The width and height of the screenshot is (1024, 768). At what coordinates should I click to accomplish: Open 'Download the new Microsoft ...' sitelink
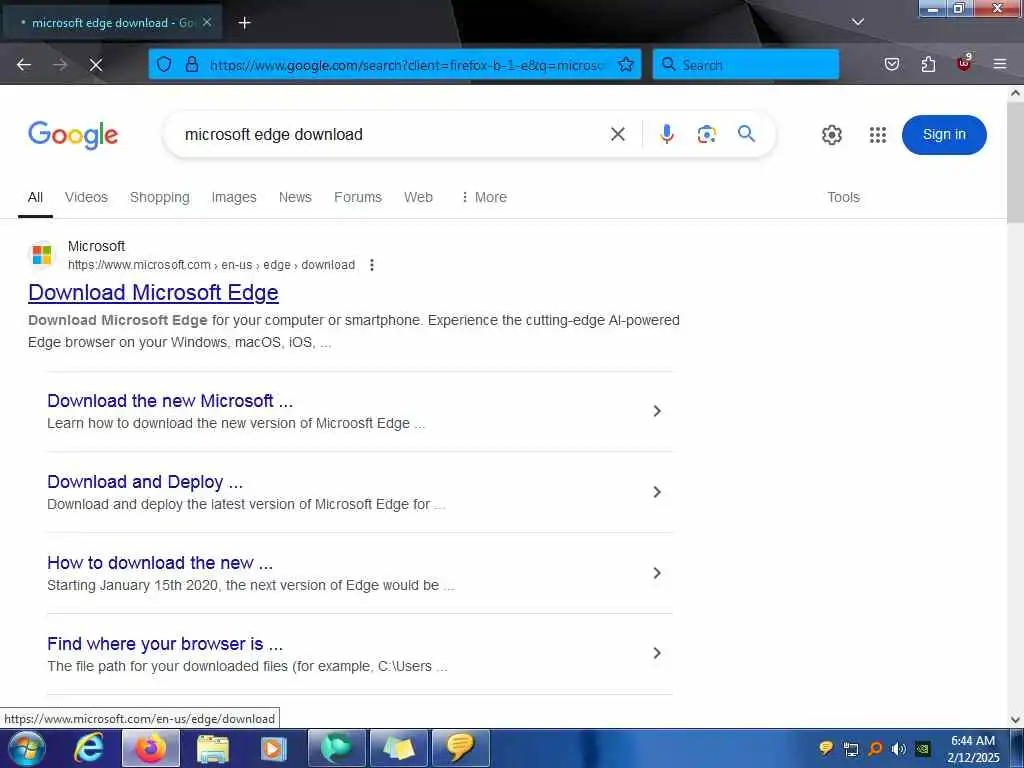pyautogui.click(x=170, y=401)
